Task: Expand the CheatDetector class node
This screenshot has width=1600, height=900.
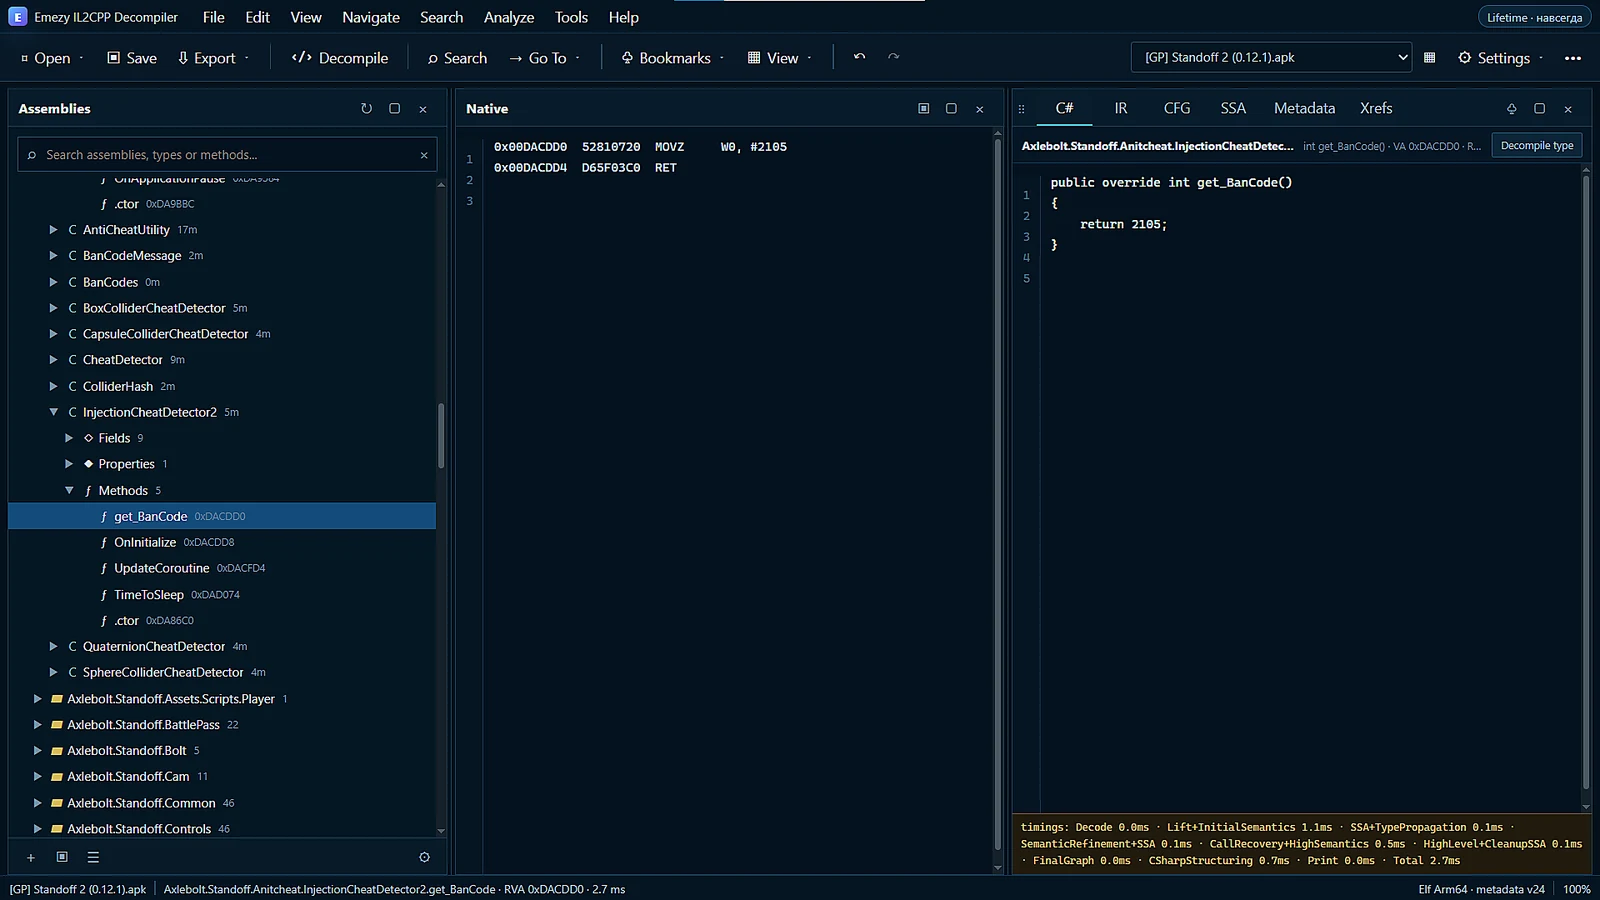Action: [x=54, y=360]
